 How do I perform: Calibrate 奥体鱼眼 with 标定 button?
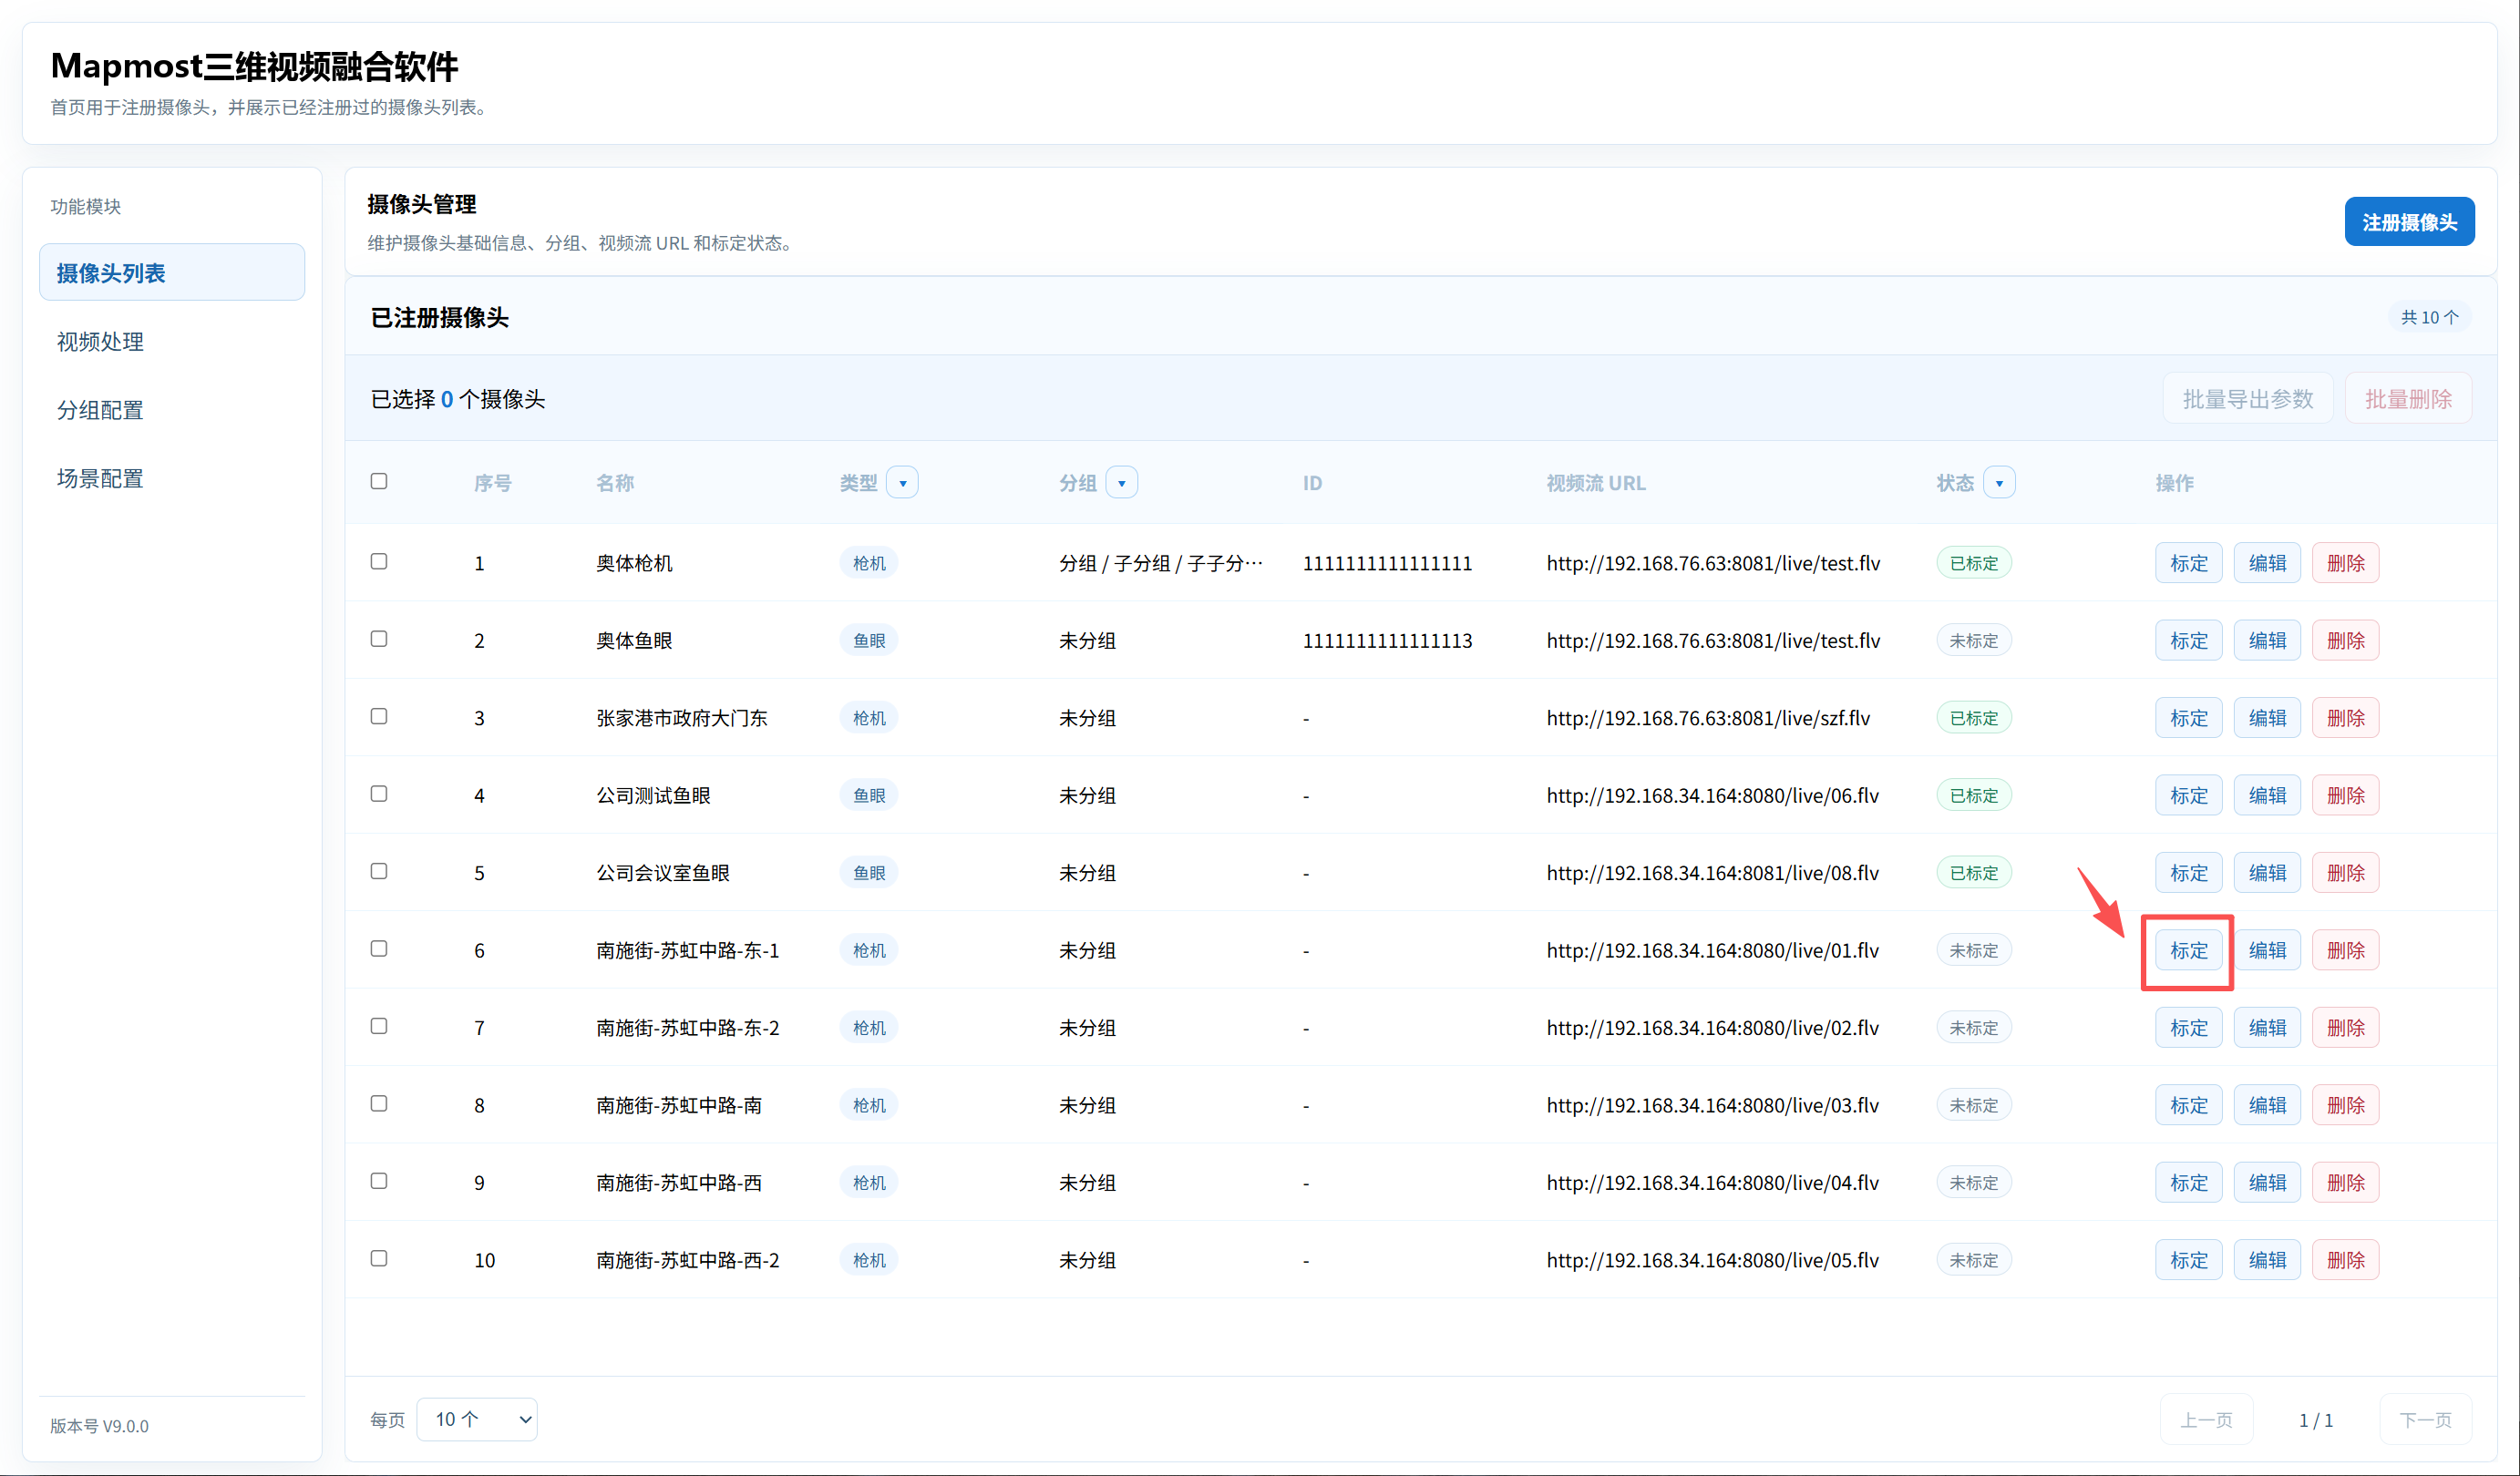pos(2188,640)
